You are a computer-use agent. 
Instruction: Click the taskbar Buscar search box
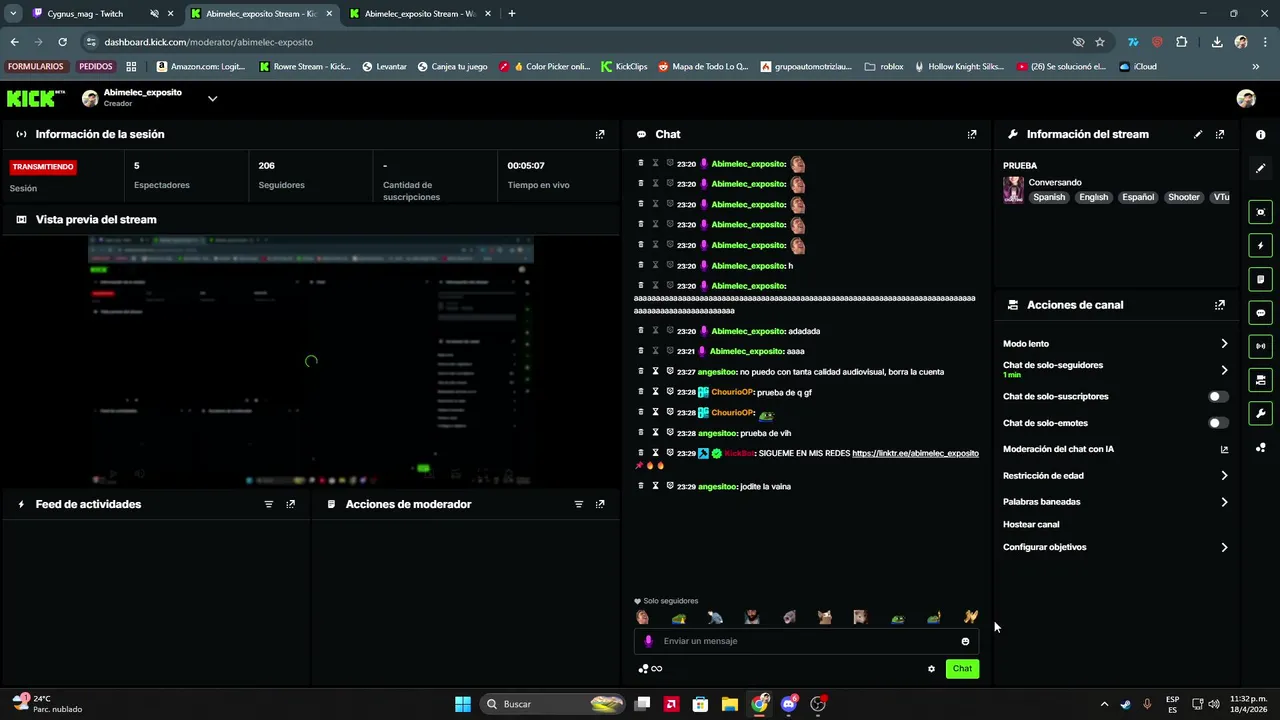[x=553, y=704]
